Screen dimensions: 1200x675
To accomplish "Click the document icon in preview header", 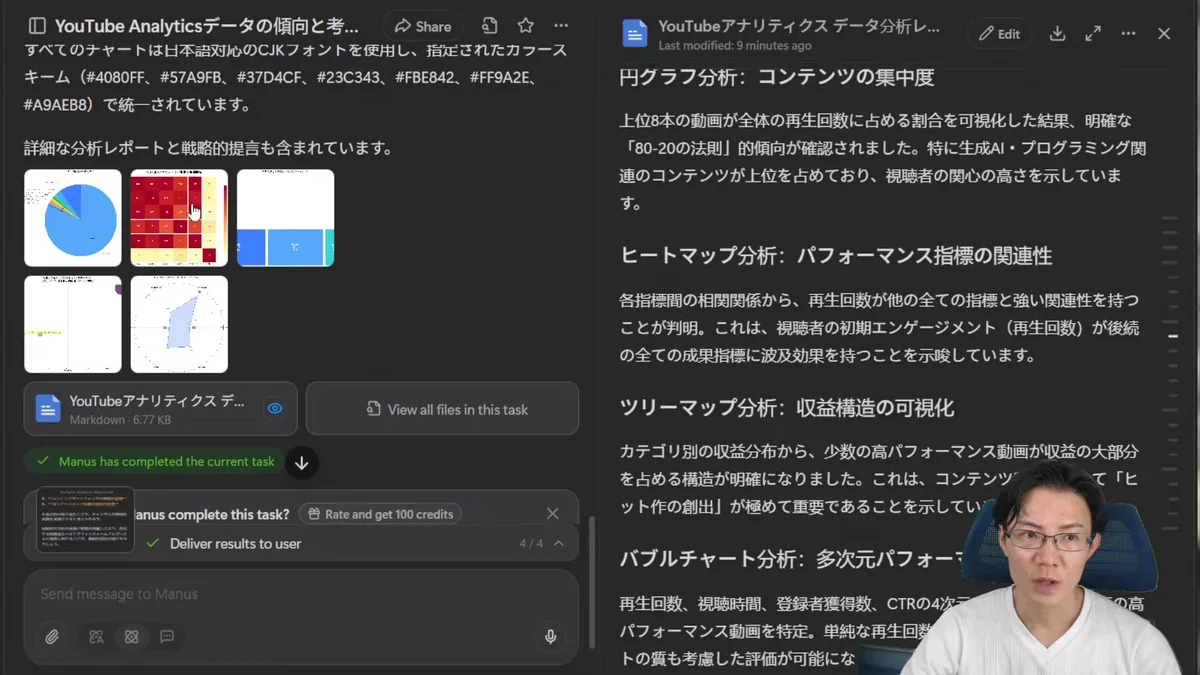I will click(635, 33).
